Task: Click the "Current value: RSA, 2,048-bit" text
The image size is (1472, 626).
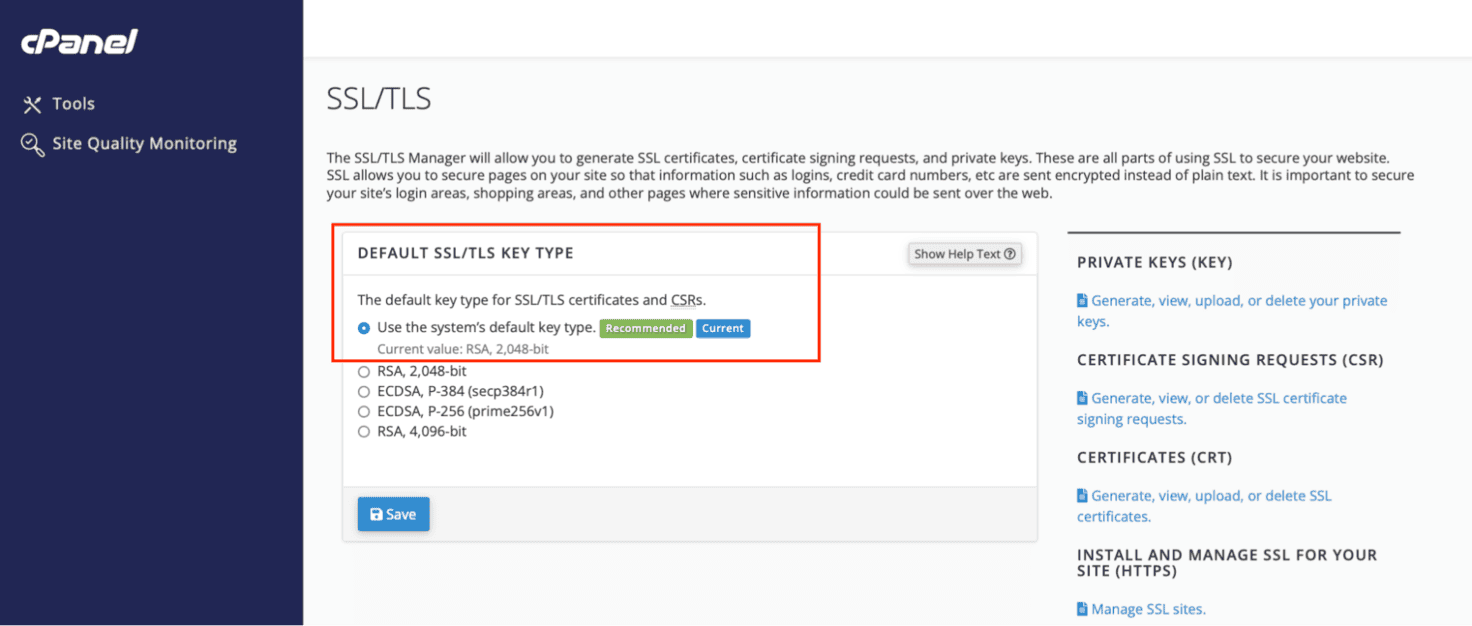Action: 462,349
